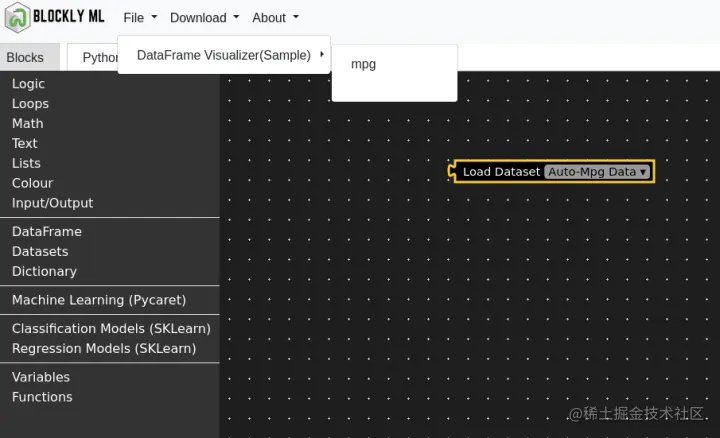Open the Download menu
The height and width of the screenshot is (438, 720).
click(x=204, y=17)
